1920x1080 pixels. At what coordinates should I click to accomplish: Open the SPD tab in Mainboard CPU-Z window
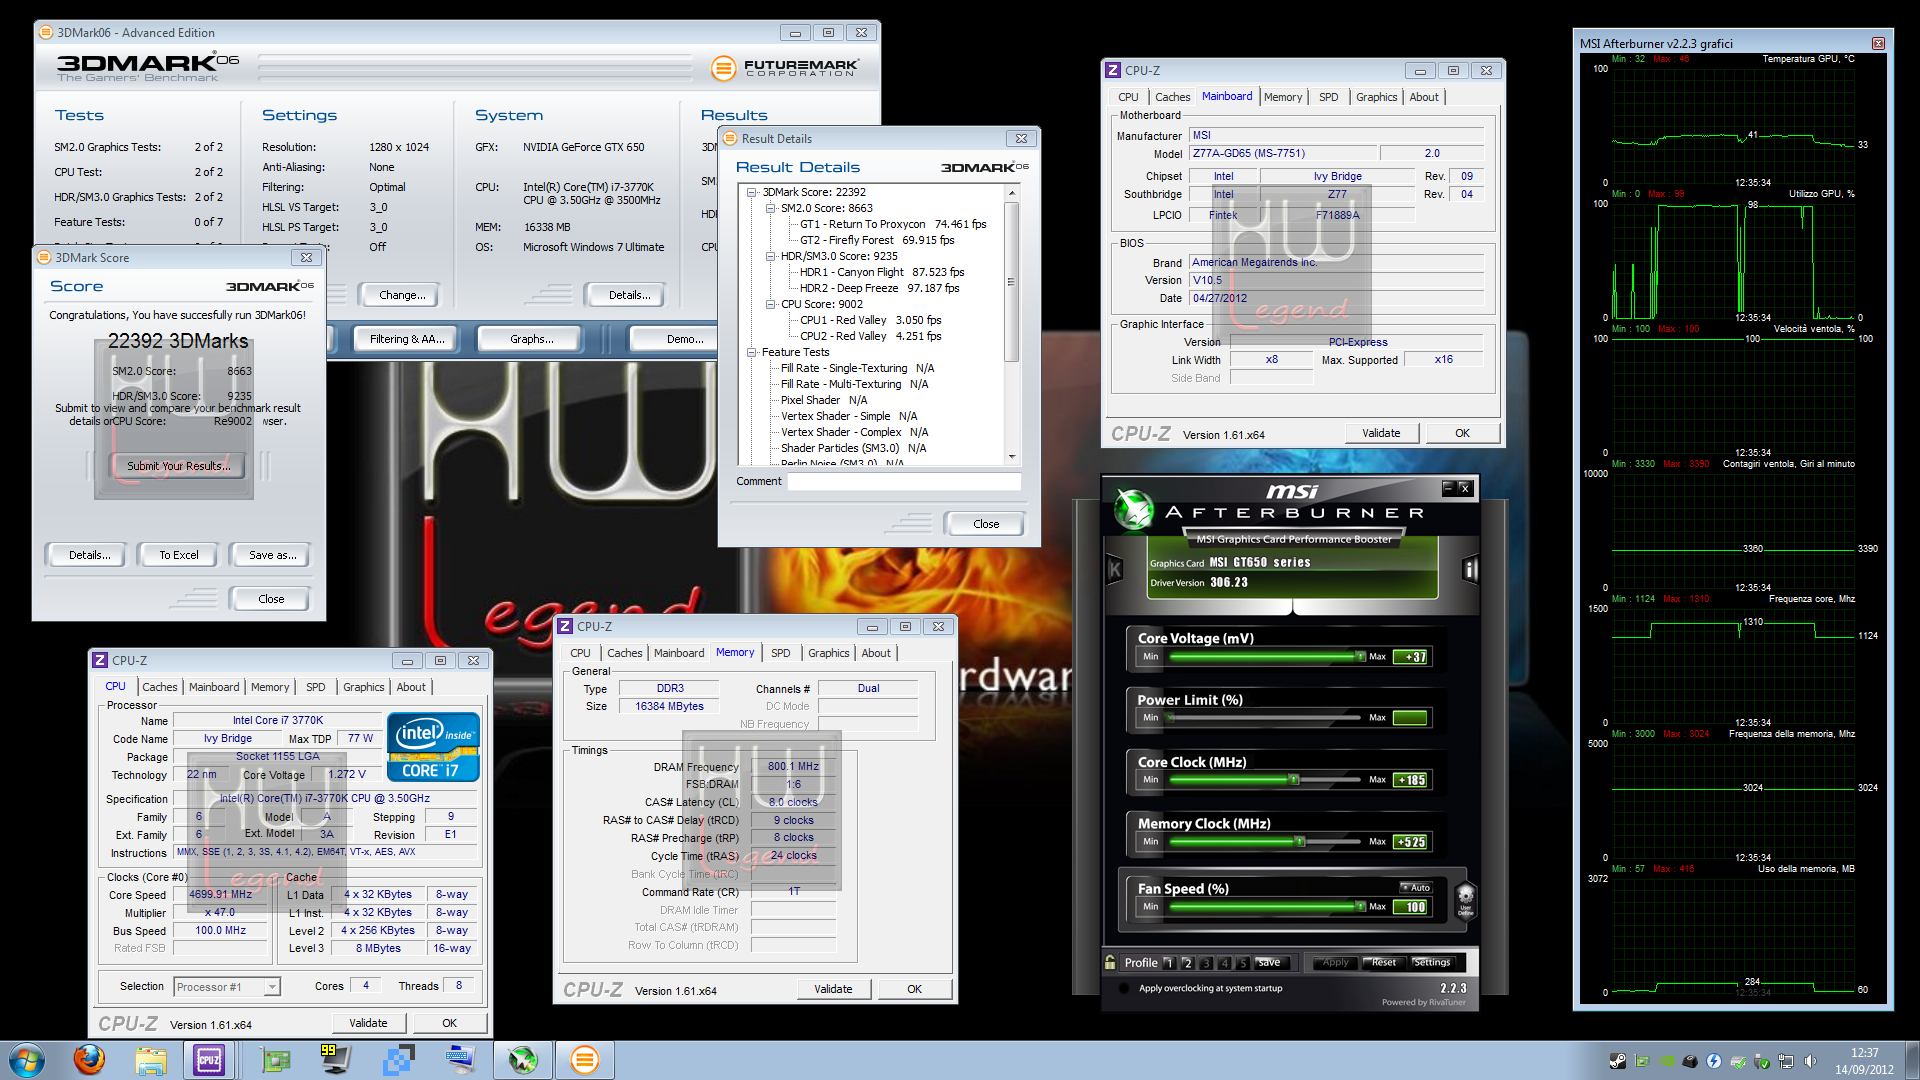pyautogui.click(x=1328, y=97)
